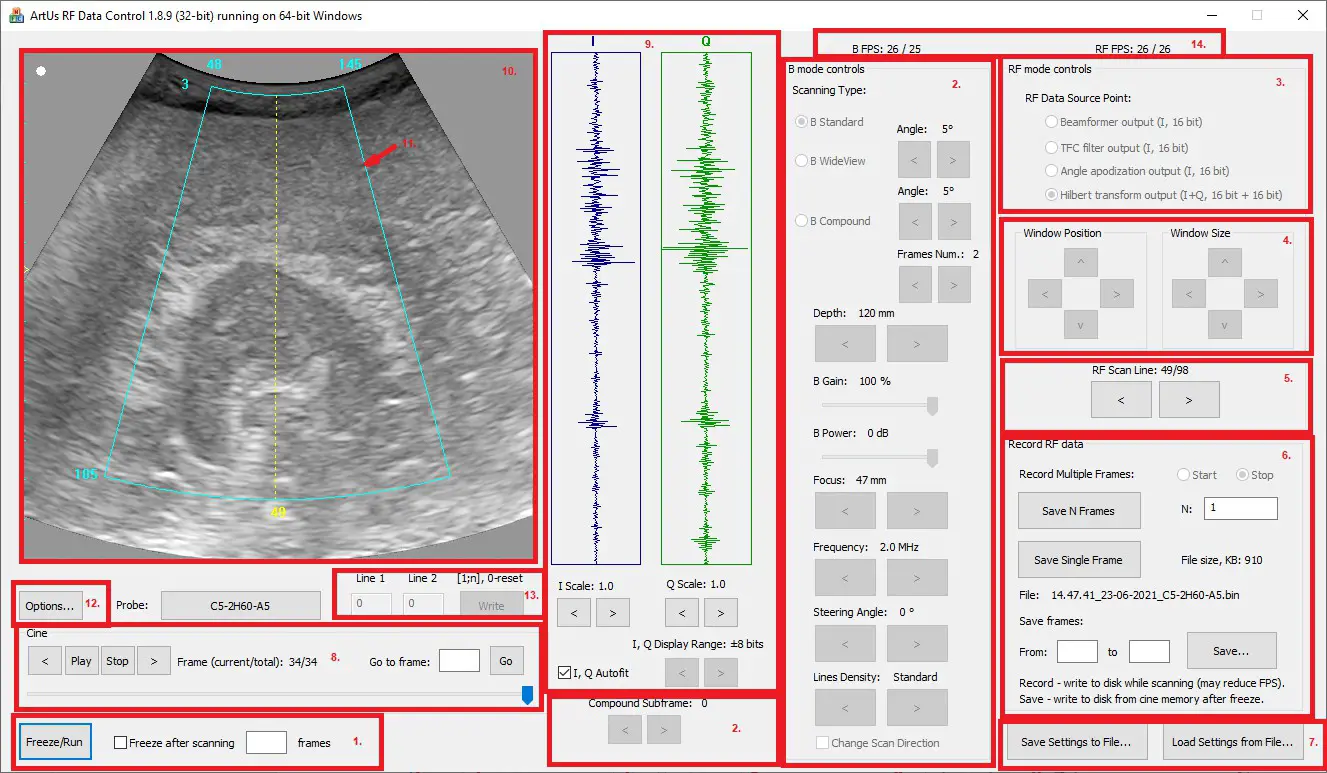Screen dimensions: 1327x773
Task: Nudge Window Position upward
Action: coord(1081,262)
